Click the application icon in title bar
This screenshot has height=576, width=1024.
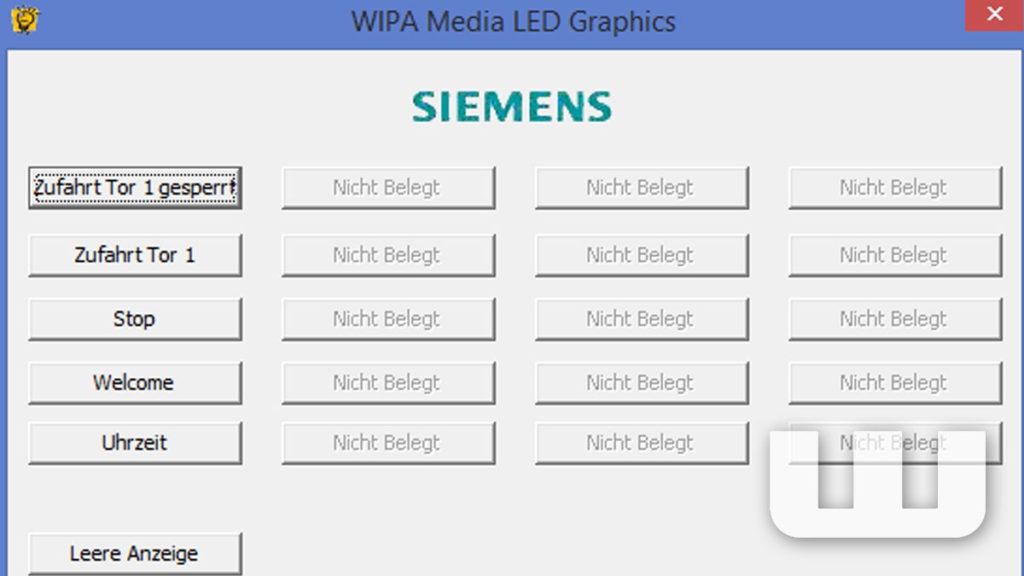click(25, 19)
